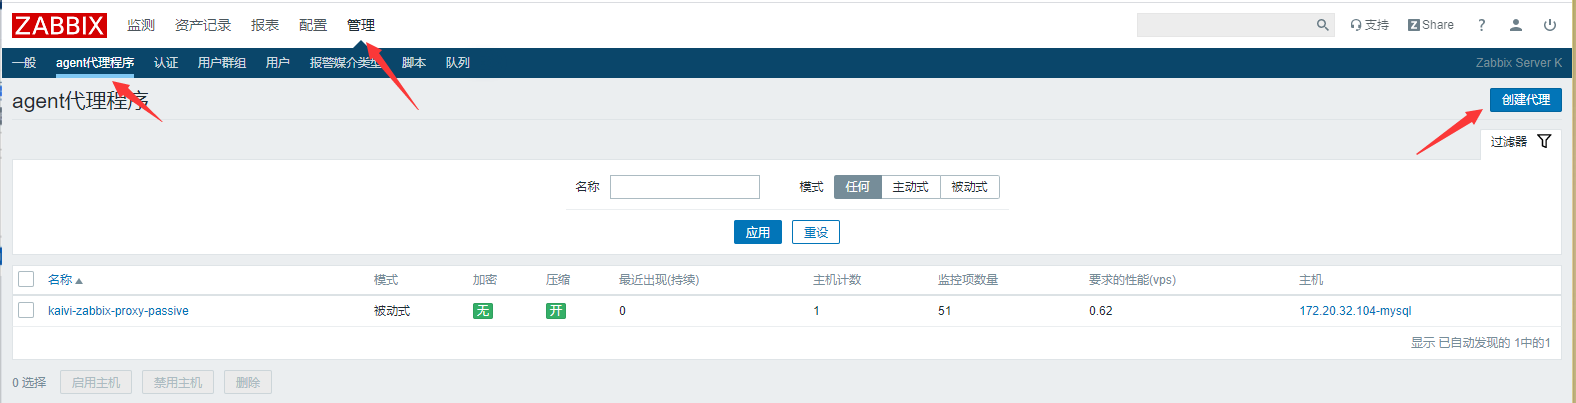Go to the 用户群组 submenu
This screenshot has height=403, width=1576.
tap(222, 63)
